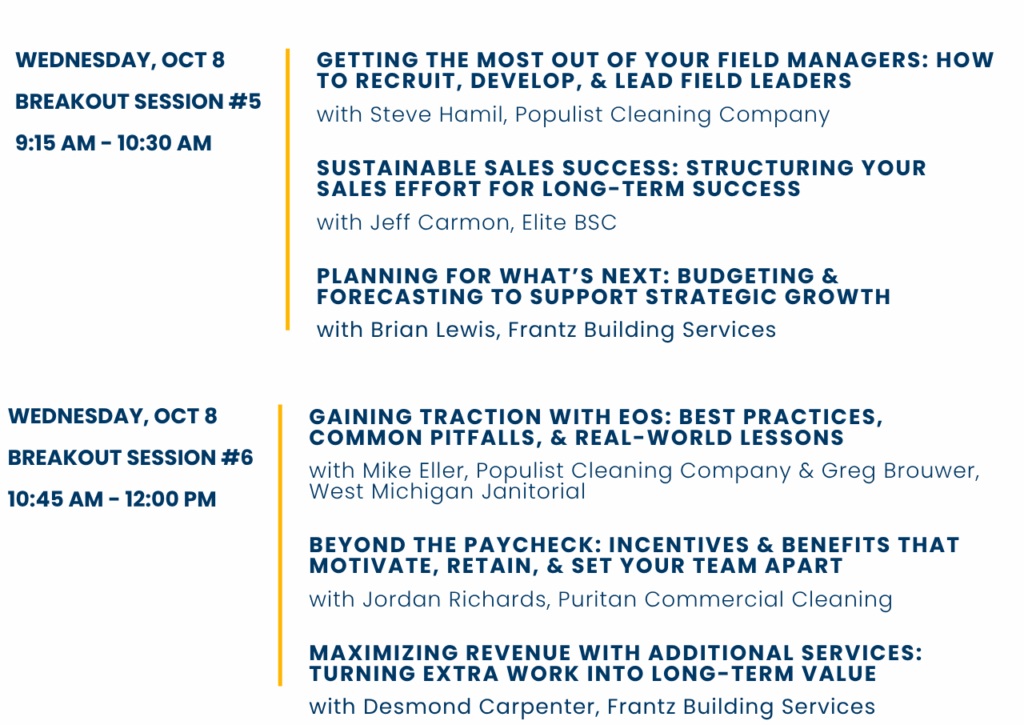Click 'with Jordan Richards, Puritan Commercial Cleaning' text

point(601,600)
